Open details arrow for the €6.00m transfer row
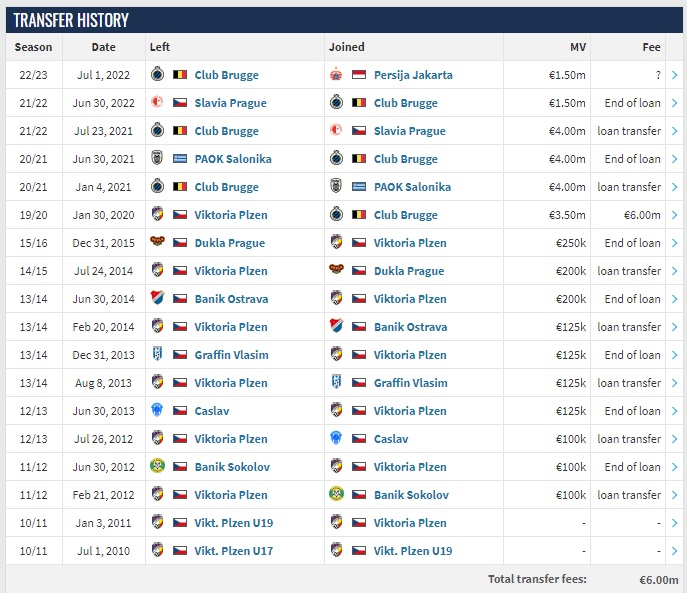 pos(675,215)
